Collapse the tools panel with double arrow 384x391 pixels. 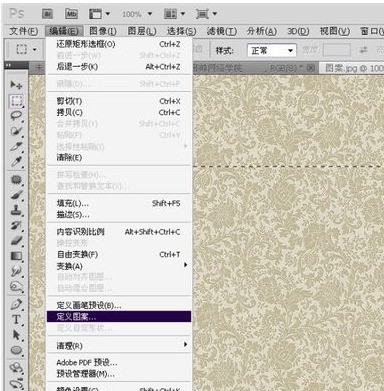(8, 65)
